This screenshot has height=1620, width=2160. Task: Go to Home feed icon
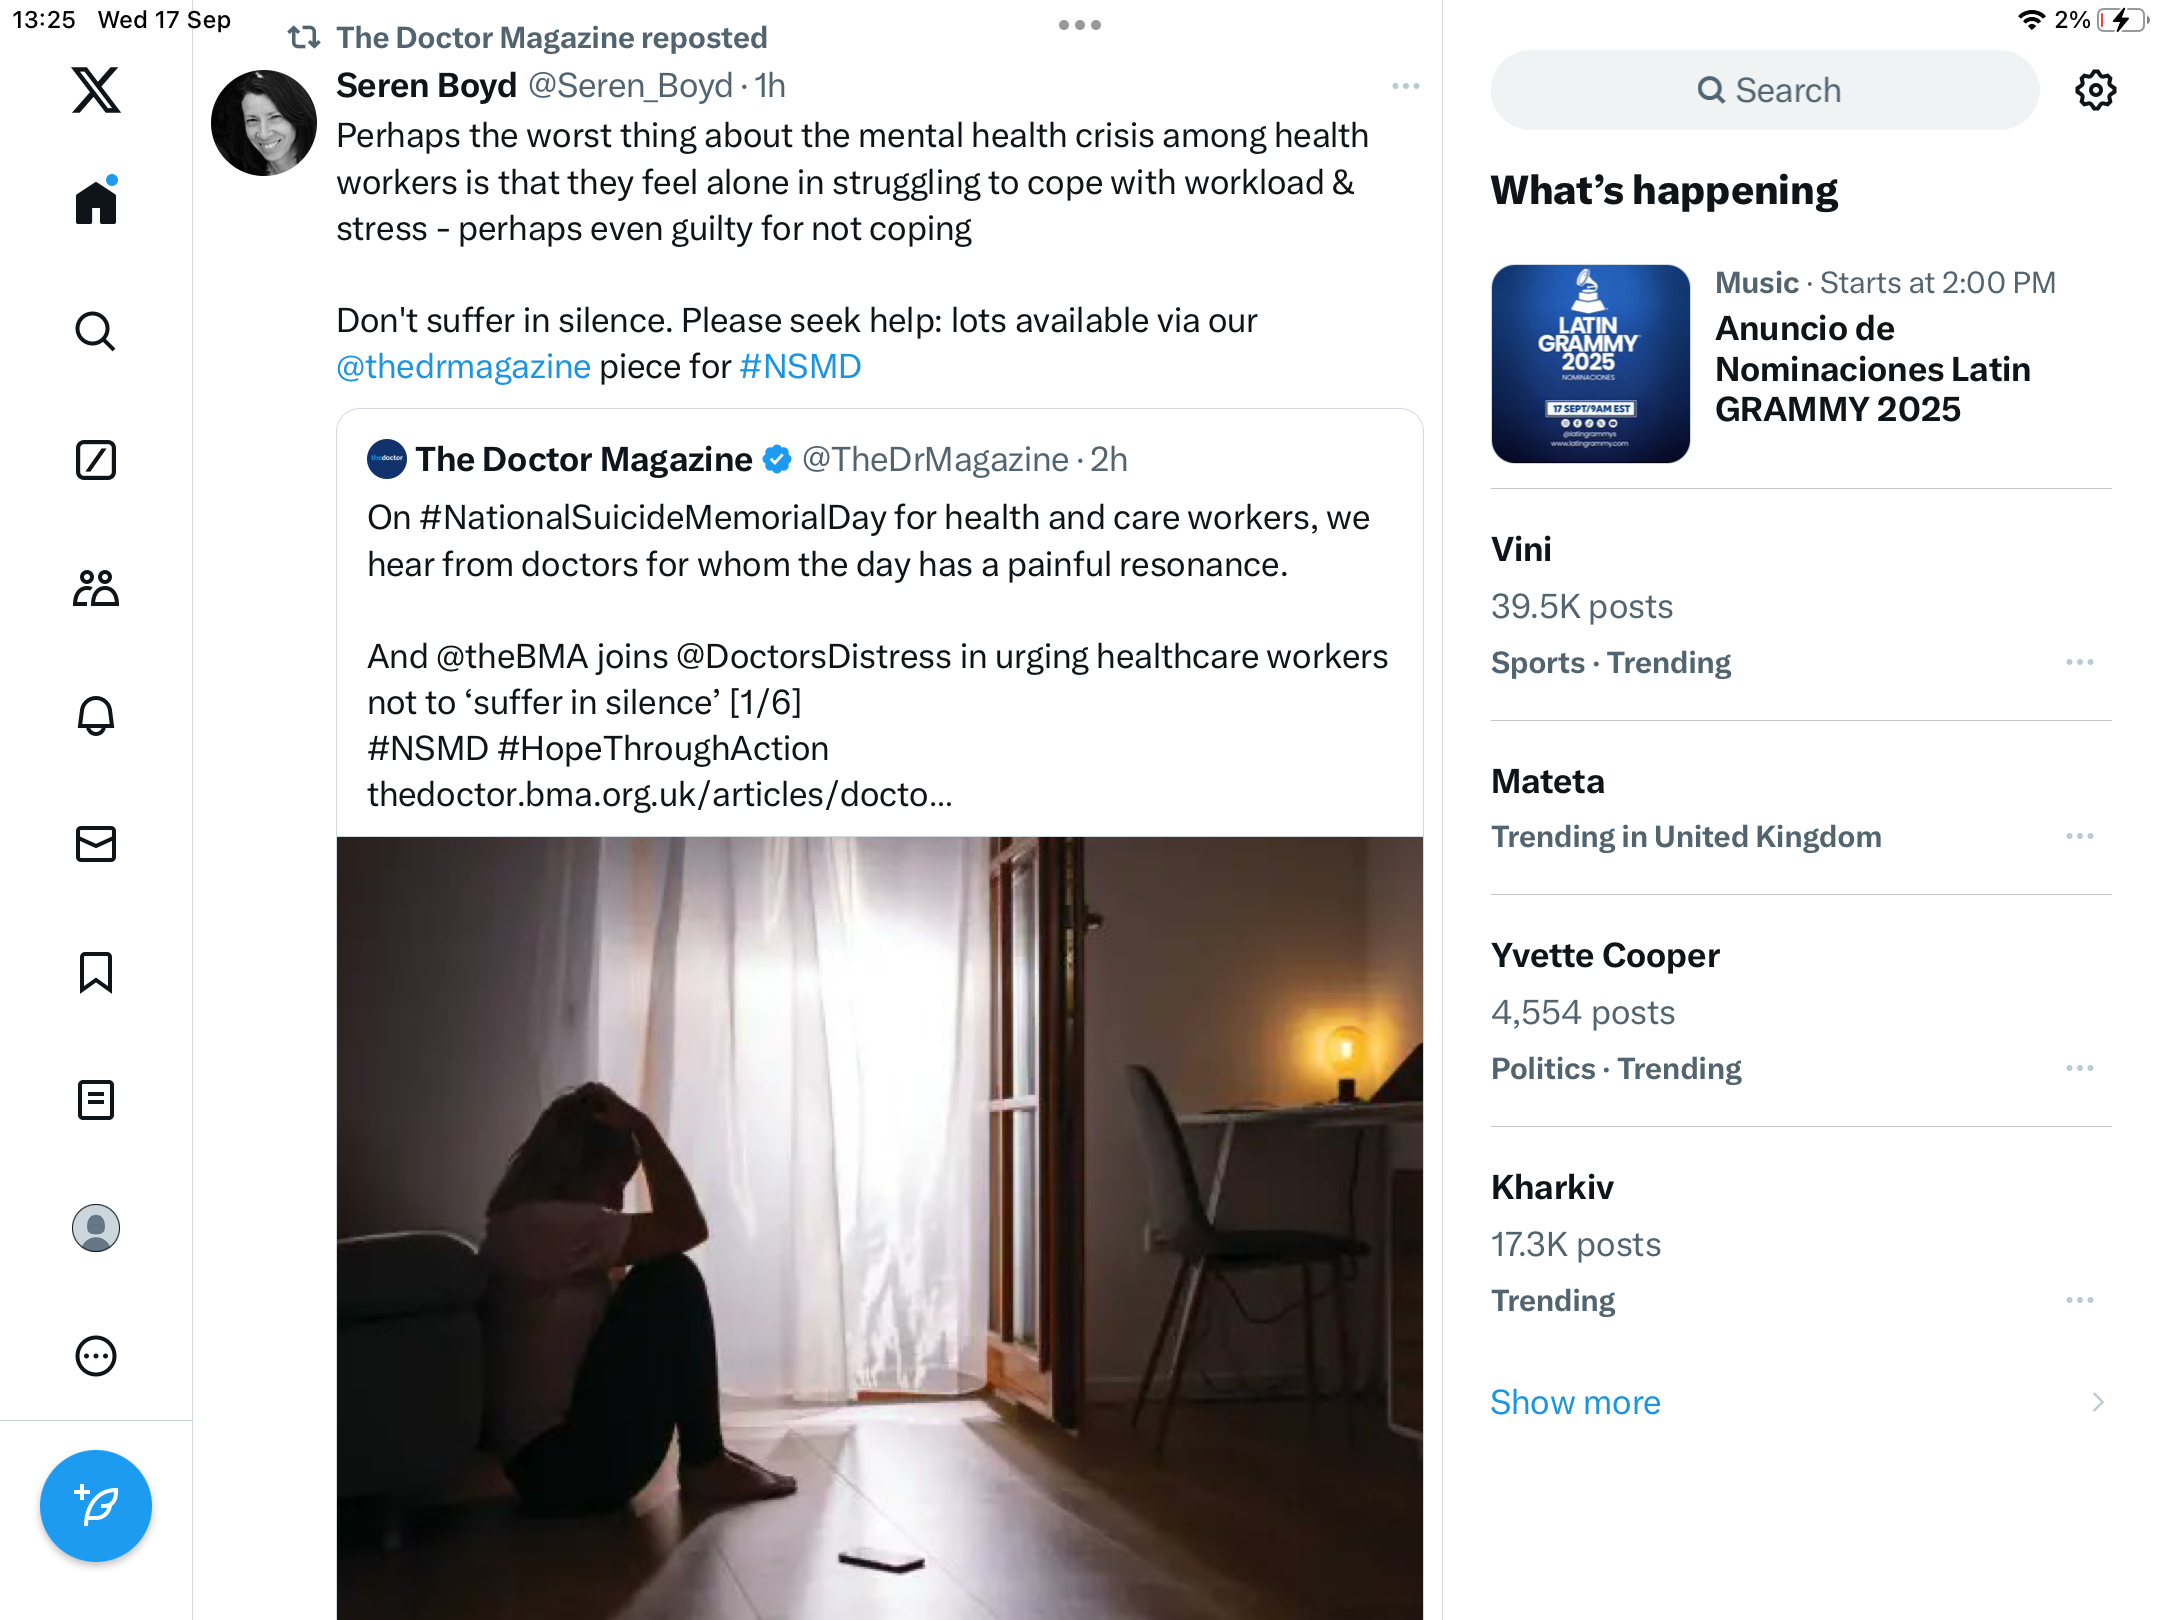(96, 202)
